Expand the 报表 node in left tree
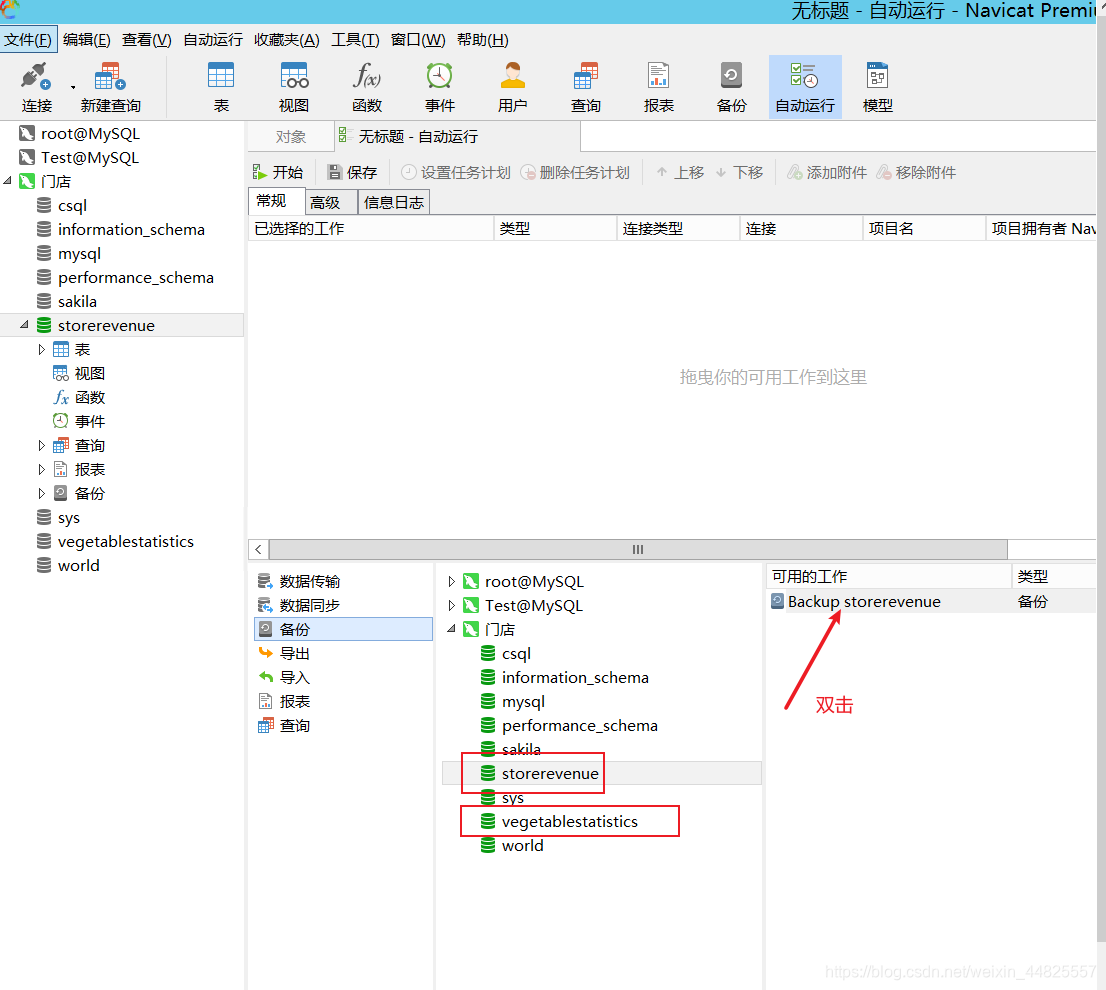The image size is (1106, 990). pyautogui.click(x=41, y=469)
